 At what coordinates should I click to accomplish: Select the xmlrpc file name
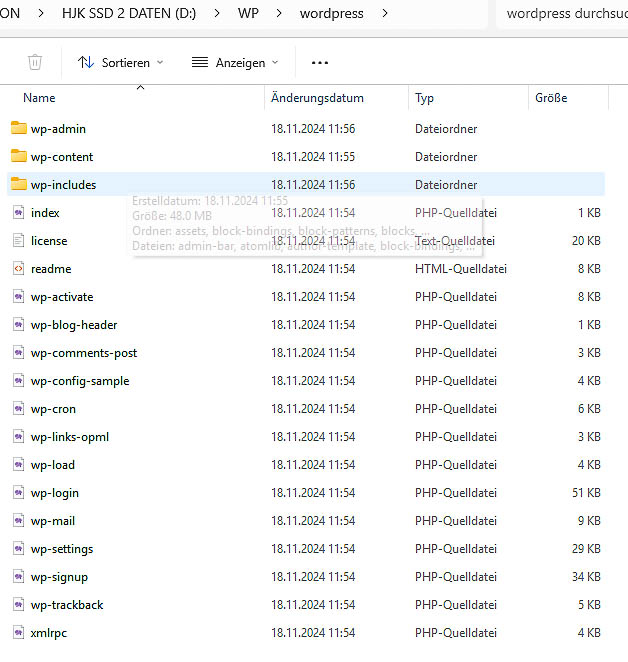coord(49,633)
